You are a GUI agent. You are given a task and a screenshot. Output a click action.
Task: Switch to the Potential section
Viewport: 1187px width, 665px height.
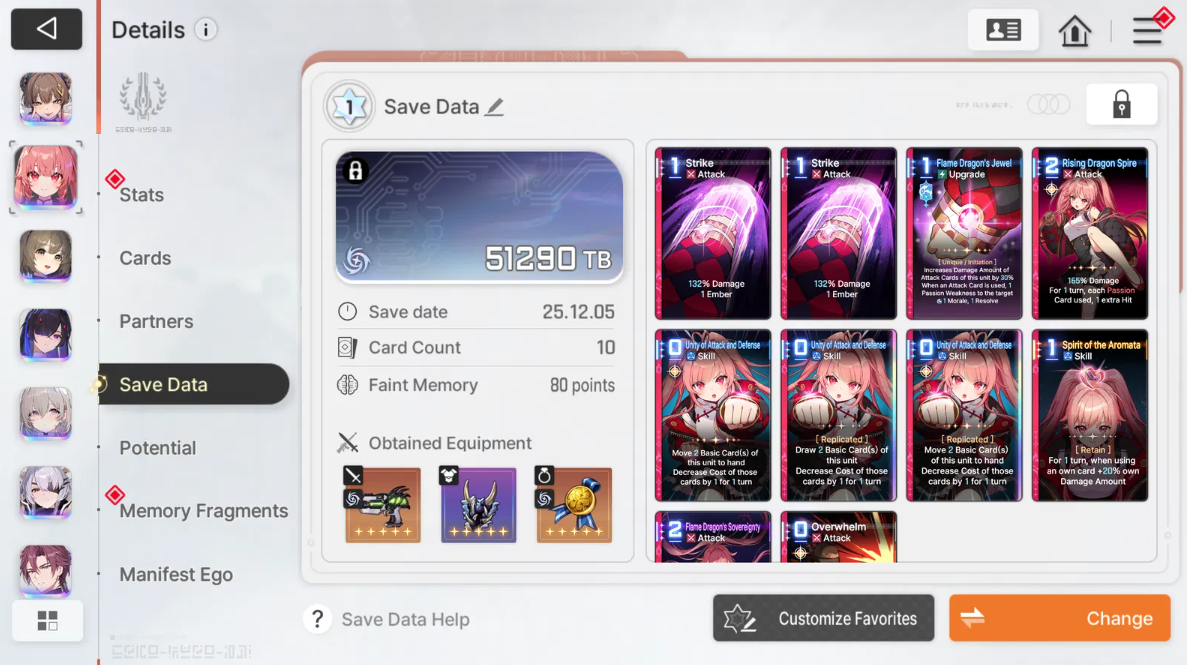pyautogui.click(x=157, y=448)
